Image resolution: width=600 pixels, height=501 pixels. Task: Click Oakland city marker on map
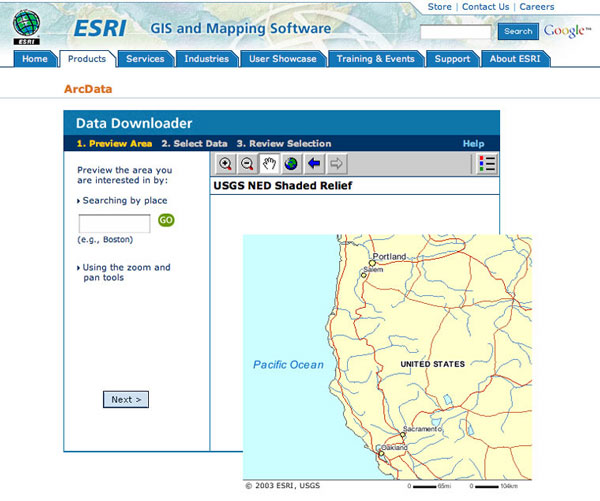[381, 454]
